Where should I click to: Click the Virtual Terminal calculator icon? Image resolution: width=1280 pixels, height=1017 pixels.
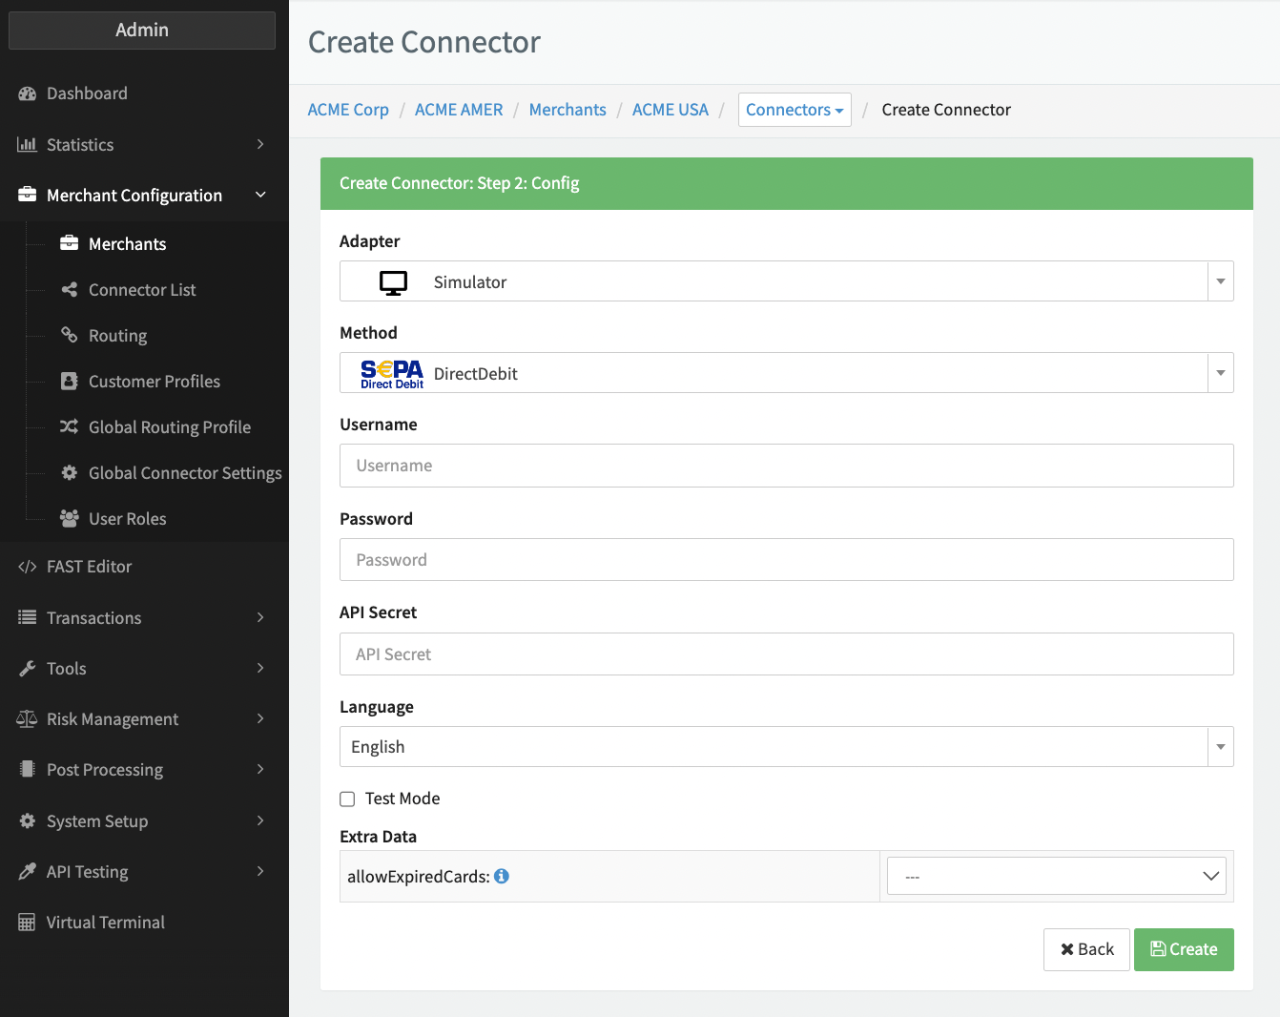(27, 923)
